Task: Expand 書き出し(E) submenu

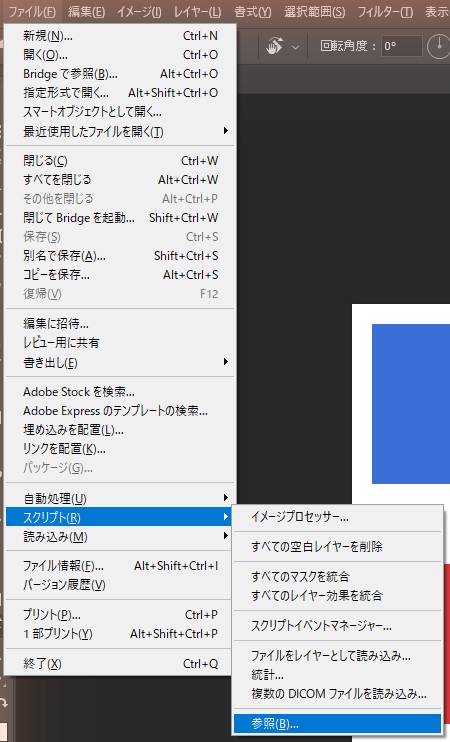Action: 120,362
